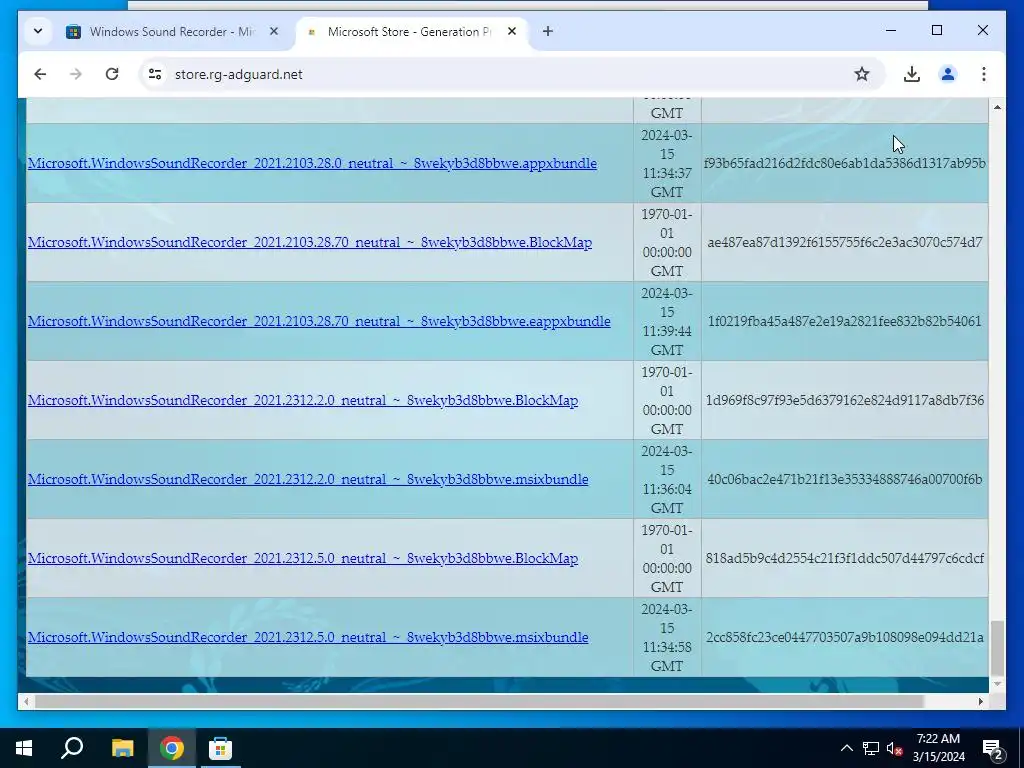Click hash starting 818ad5b9c4d2554c
This screenshot has width=1024, height=768.
[x=844, y=558]
